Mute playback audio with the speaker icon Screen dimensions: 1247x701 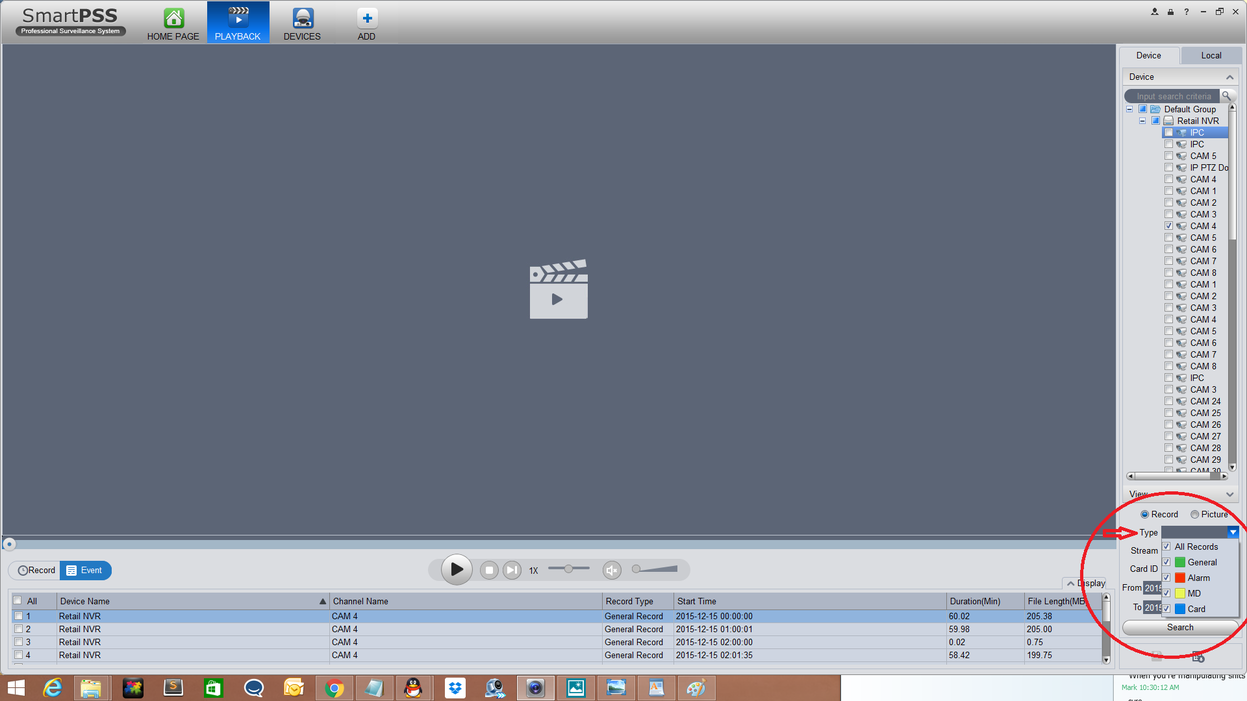pos(613,569)
